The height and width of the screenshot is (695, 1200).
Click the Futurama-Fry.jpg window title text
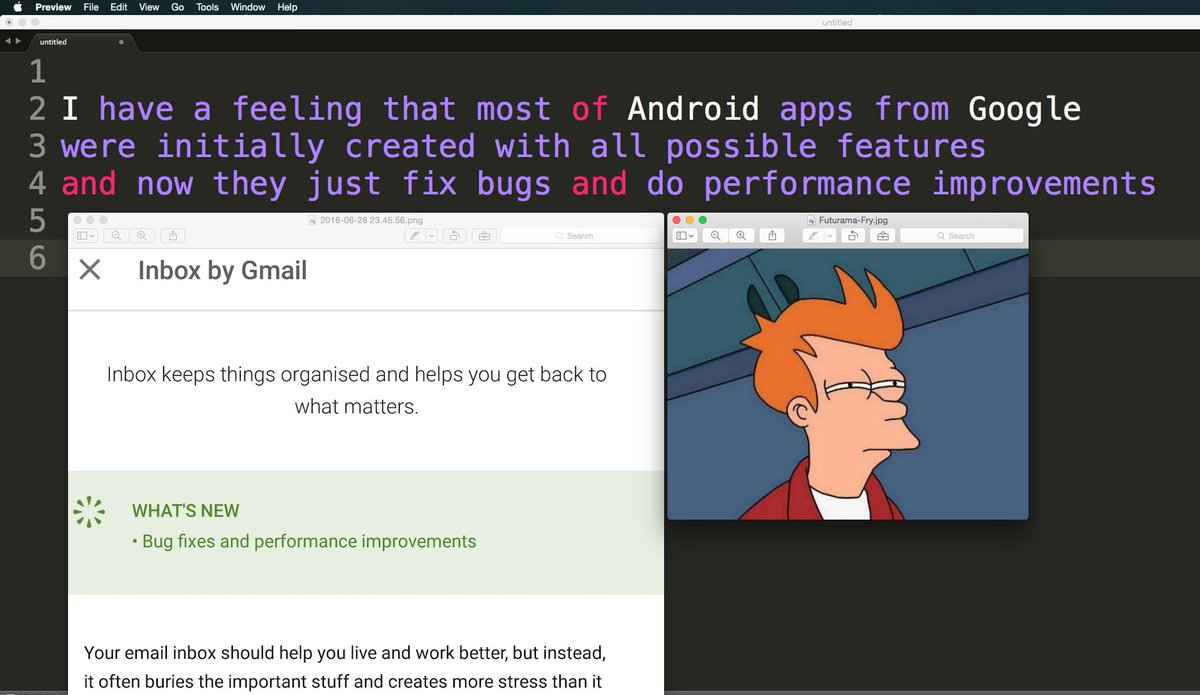pos(855,220)
